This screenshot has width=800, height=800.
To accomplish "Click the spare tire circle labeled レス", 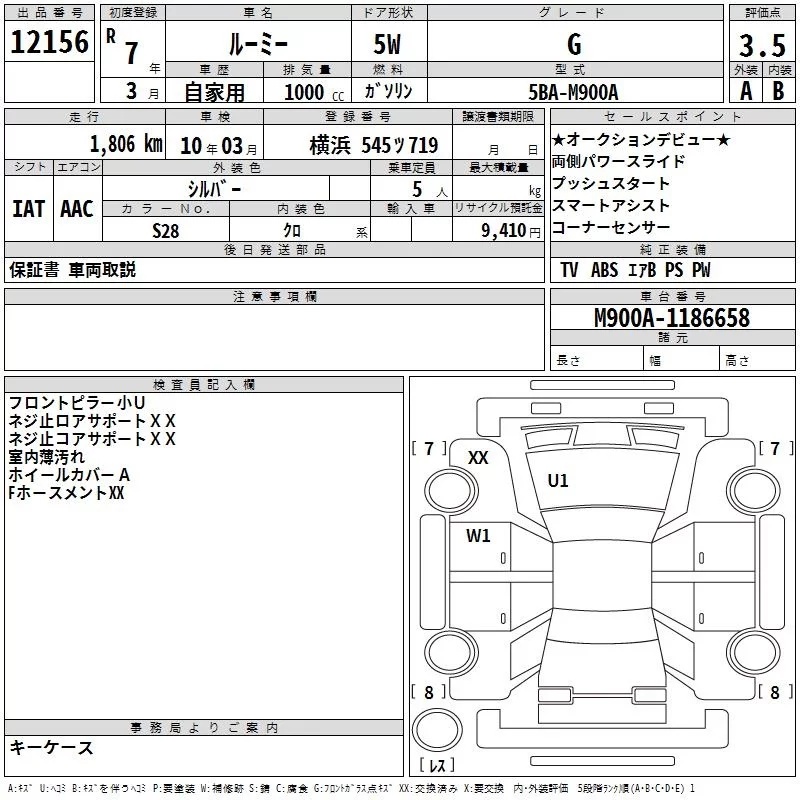I will click(x=437, y=729).
